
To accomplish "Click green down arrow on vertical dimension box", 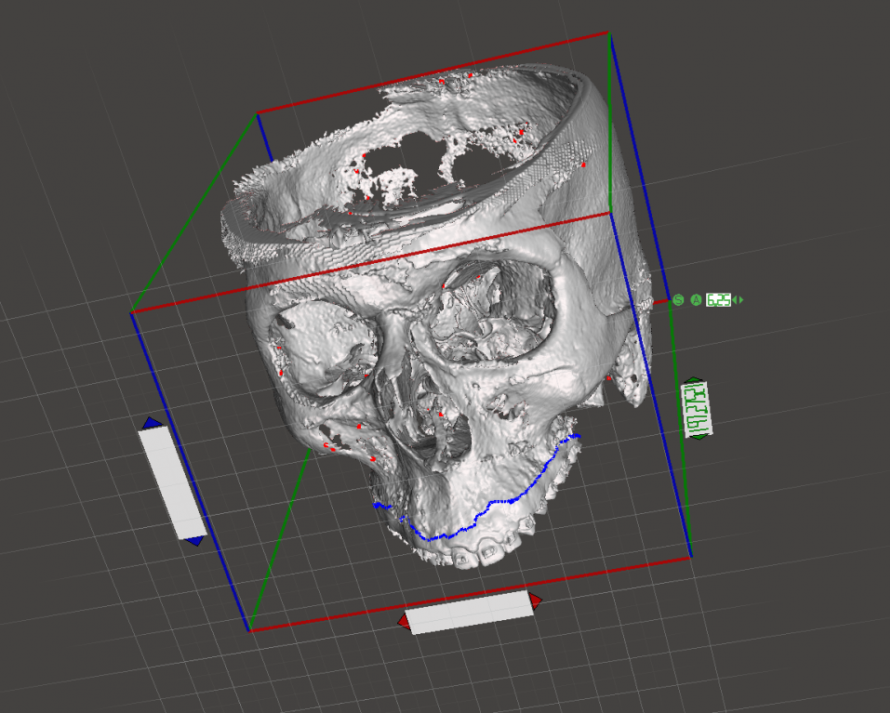I will point(700,437).
